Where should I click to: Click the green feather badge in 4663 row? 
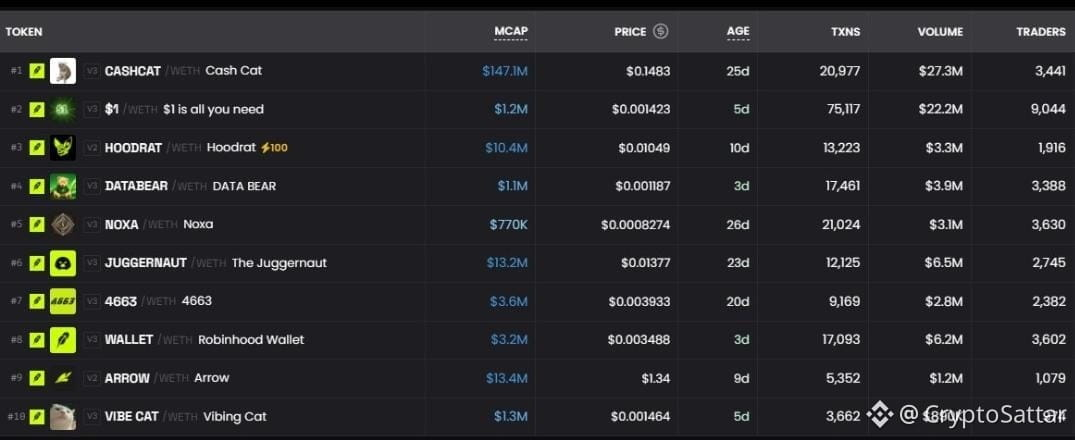(37, 301)
